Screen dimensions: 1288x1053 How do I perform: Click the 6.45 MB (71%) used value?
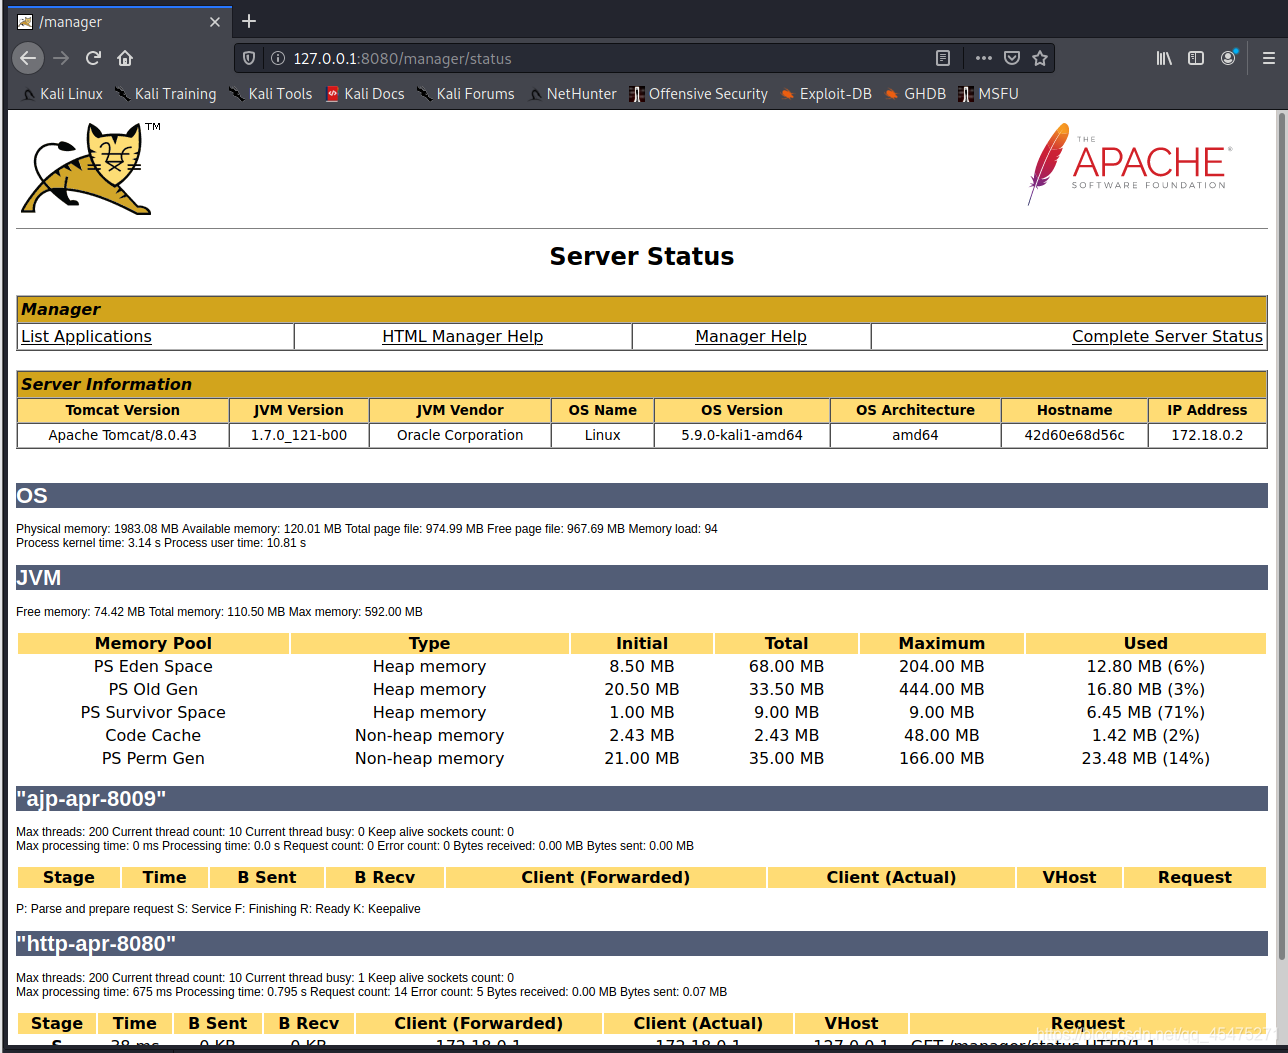[1146, 713]
